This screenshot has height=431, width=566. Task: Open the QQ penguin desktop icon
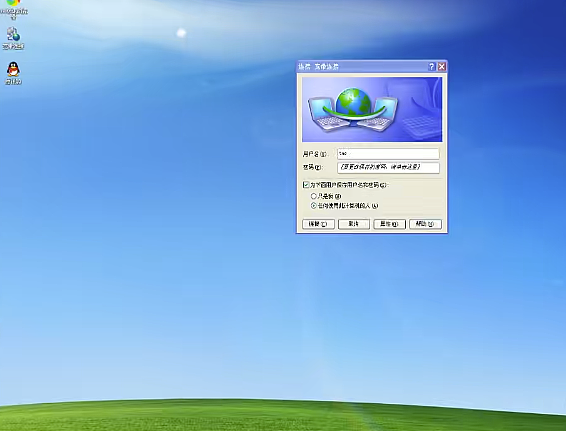(13, 69)
